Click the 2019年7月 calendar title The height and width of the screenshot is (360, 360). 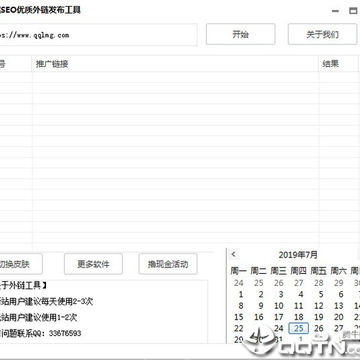tap(298, 255)
